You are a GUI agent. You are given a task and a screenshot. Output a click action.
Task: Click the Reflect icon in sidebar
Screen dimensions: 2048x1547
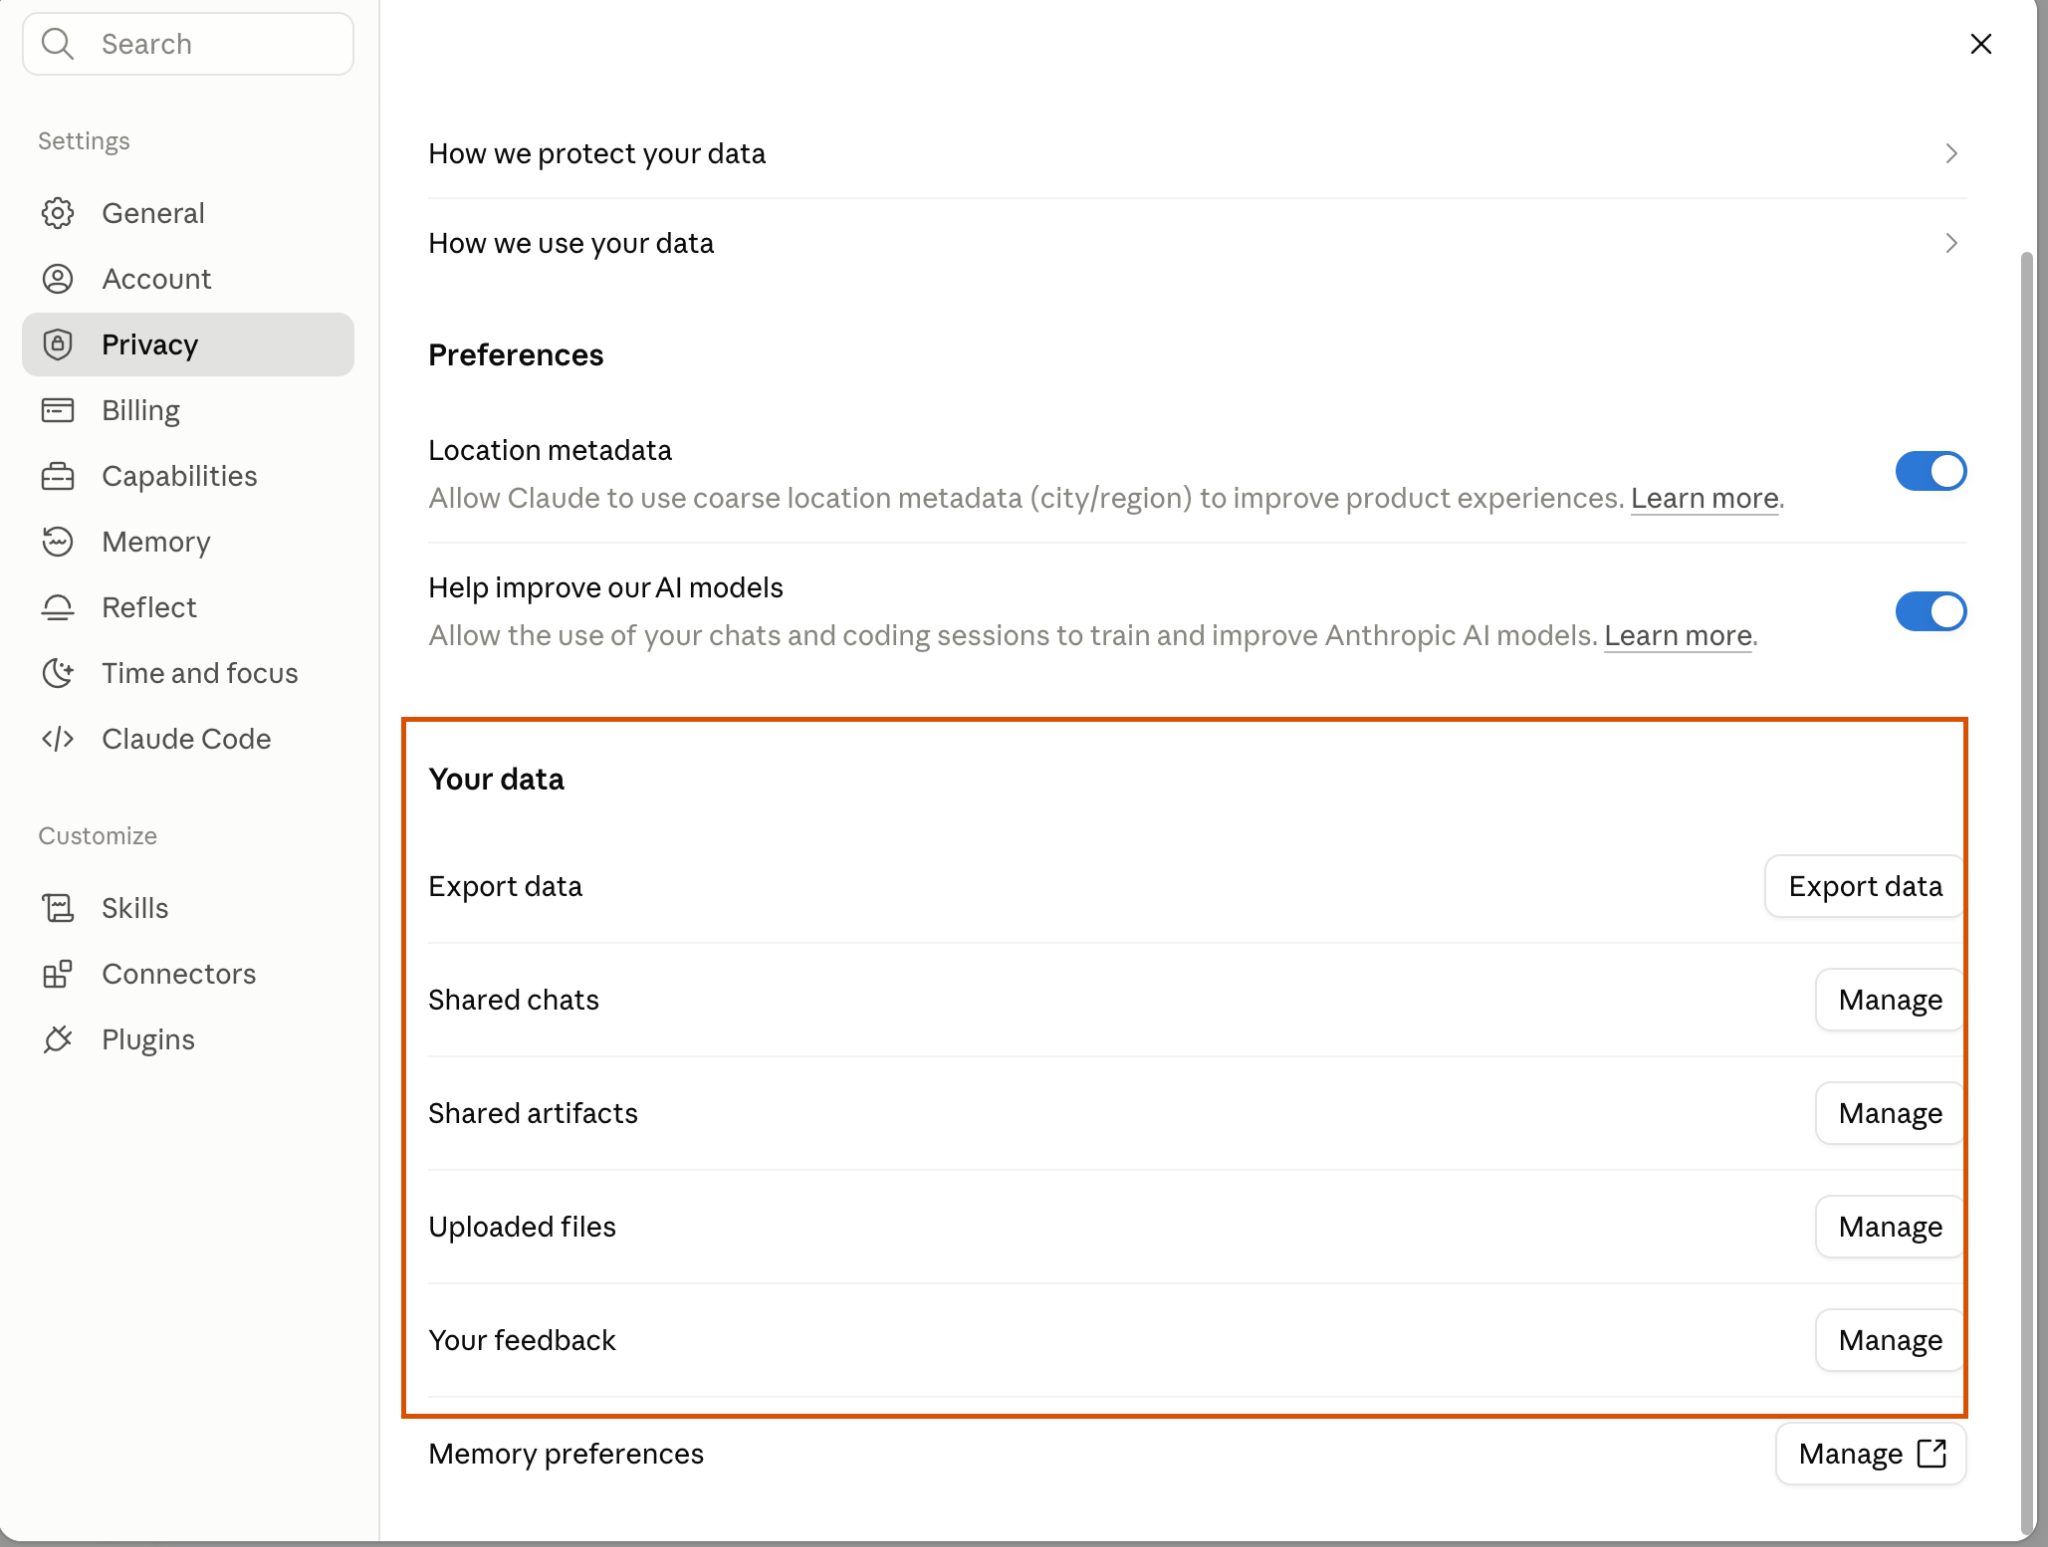[x=58, y=607]
